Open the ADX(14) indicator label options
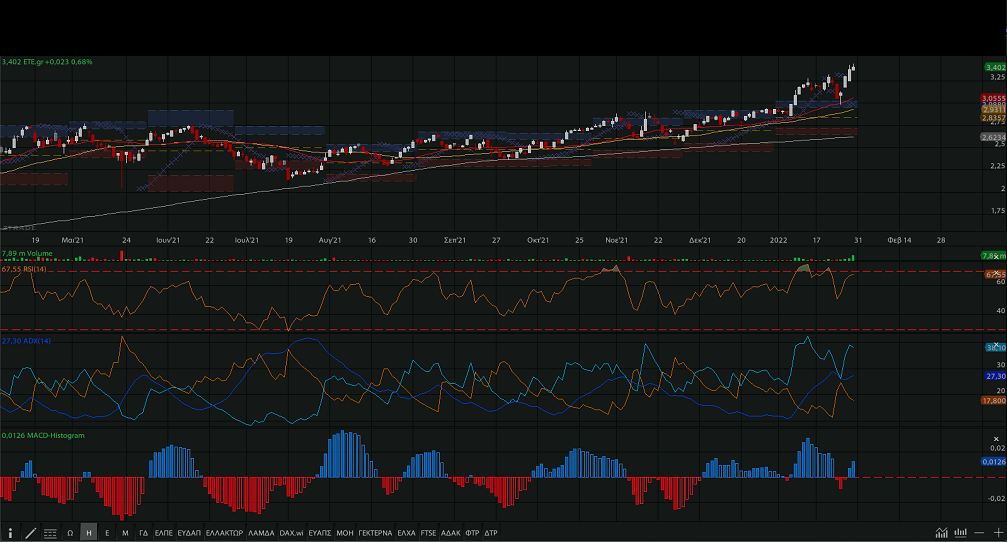 [x=27, y=341]
